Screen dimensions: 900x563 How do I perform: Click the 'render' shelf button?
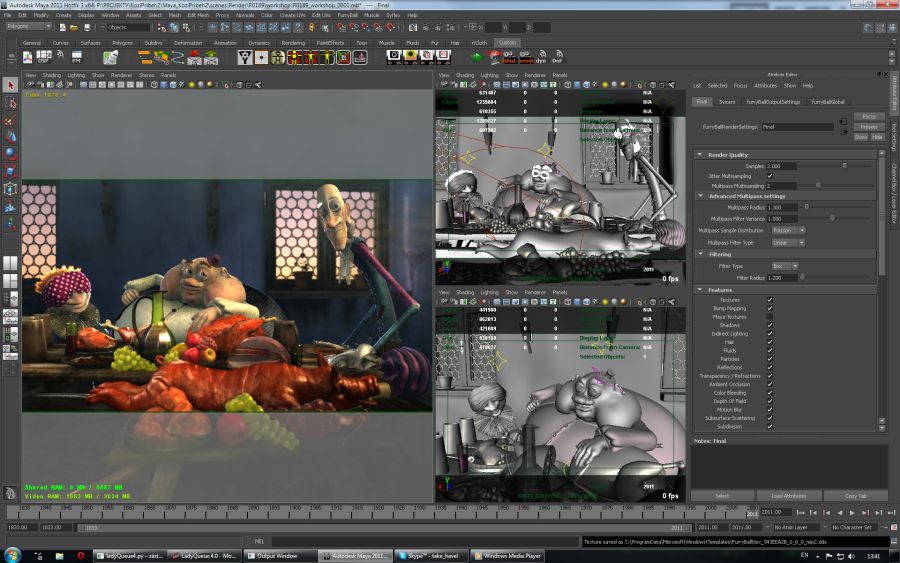coord(525,57)
